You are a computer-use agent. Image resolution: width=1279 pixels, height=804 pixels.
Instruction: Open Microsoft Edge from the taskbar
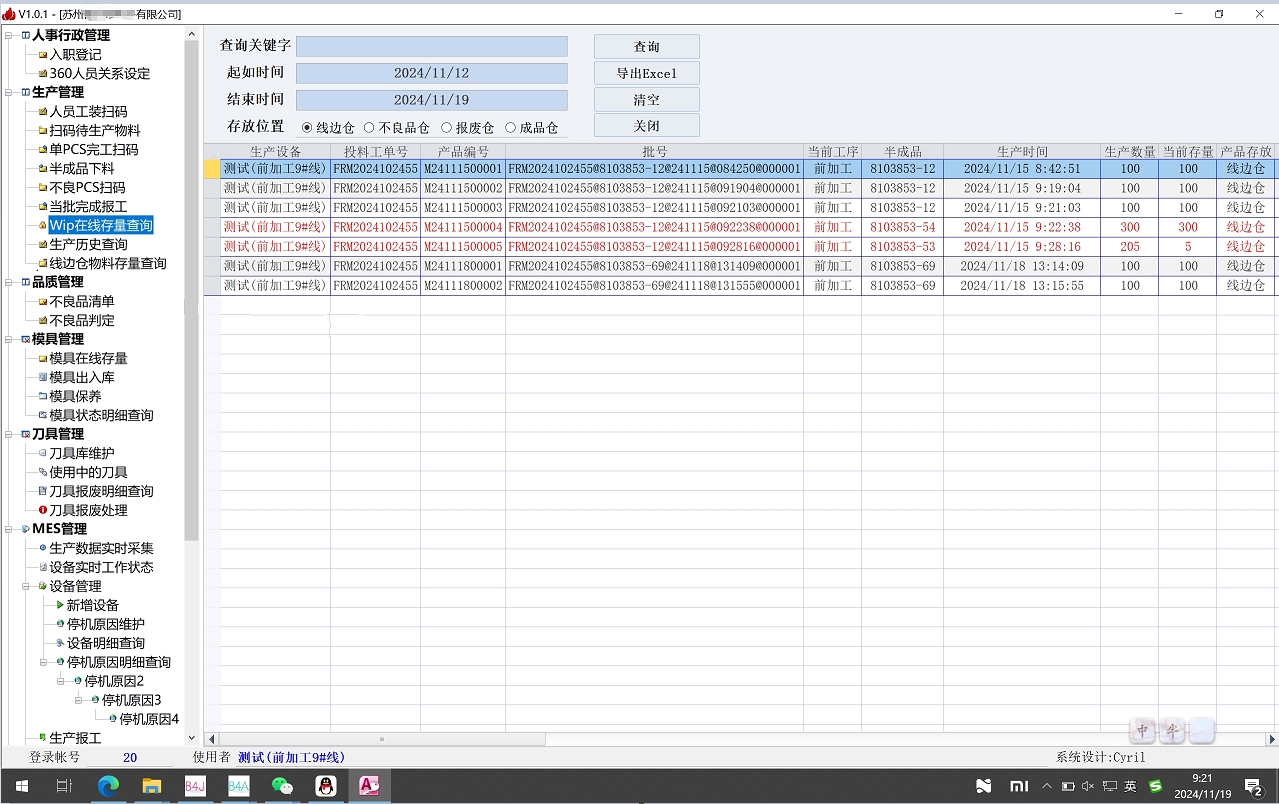[x=108, y=786]
